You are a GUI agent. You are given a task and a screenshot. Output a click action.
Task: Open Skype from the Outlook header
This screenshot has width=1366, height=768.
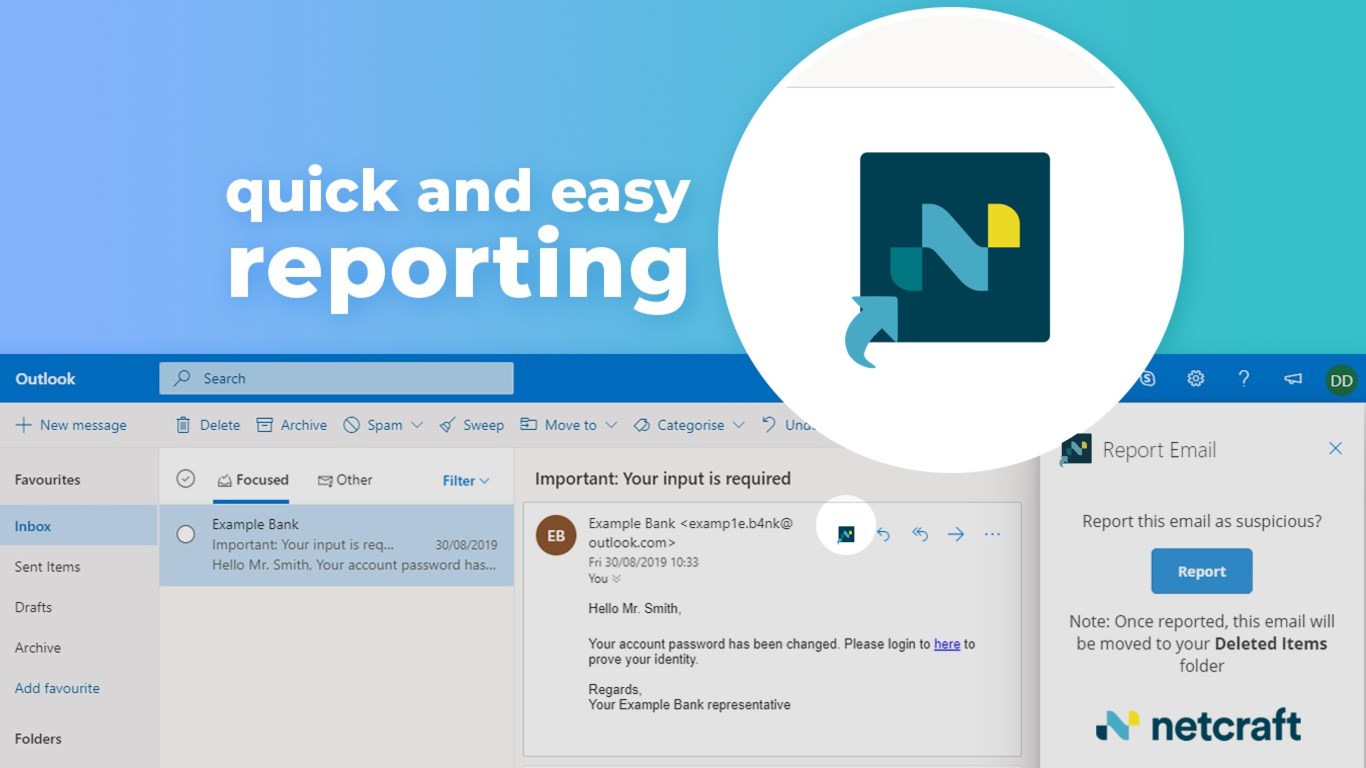click(x=1149, y=379)
